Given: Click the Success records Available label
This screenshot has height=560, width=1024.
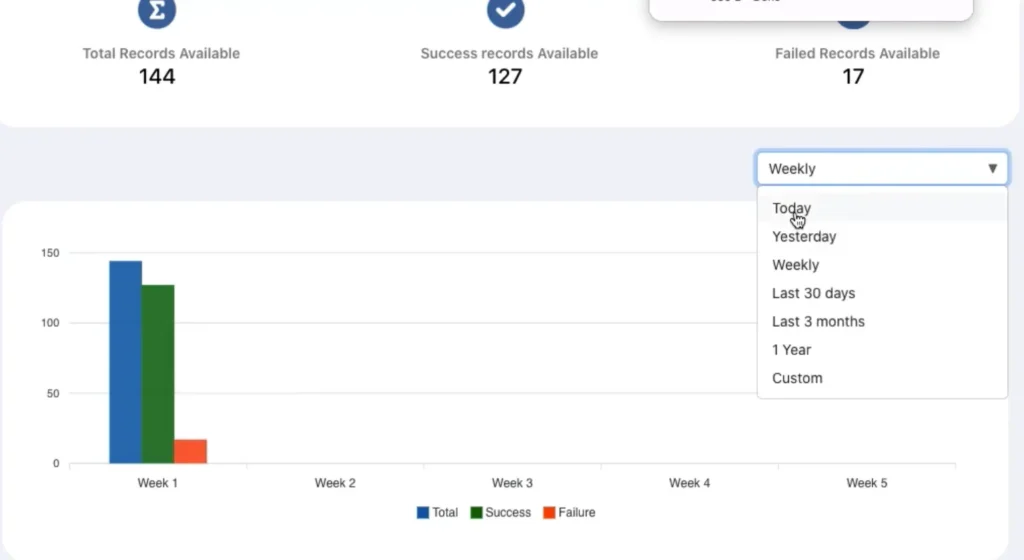Looking at the screenshot, I should click(x=509, y=54).
